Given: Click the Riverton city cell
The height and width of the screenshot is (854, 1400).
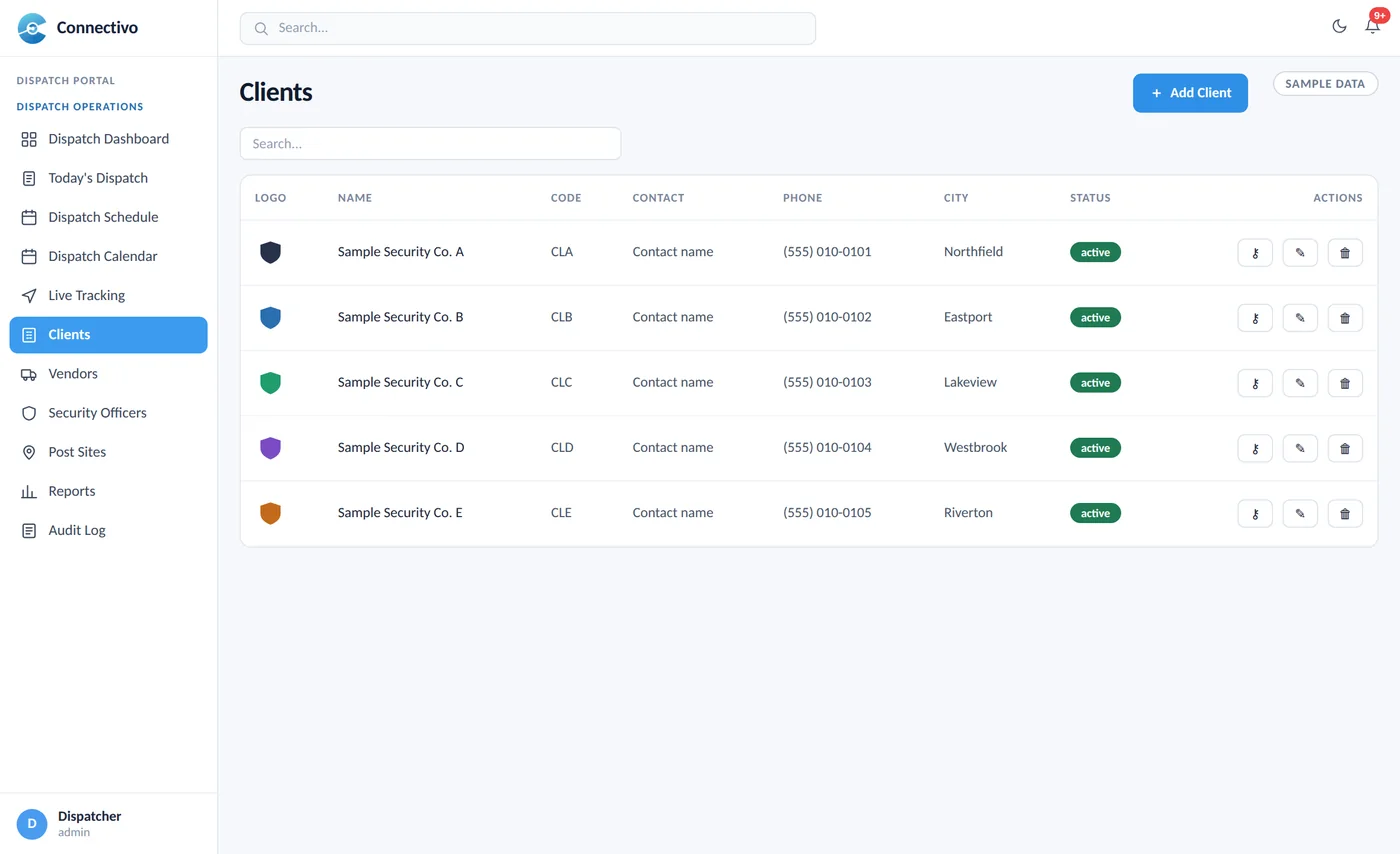Looking at the screenshot, I should click(x=968, y=512).
